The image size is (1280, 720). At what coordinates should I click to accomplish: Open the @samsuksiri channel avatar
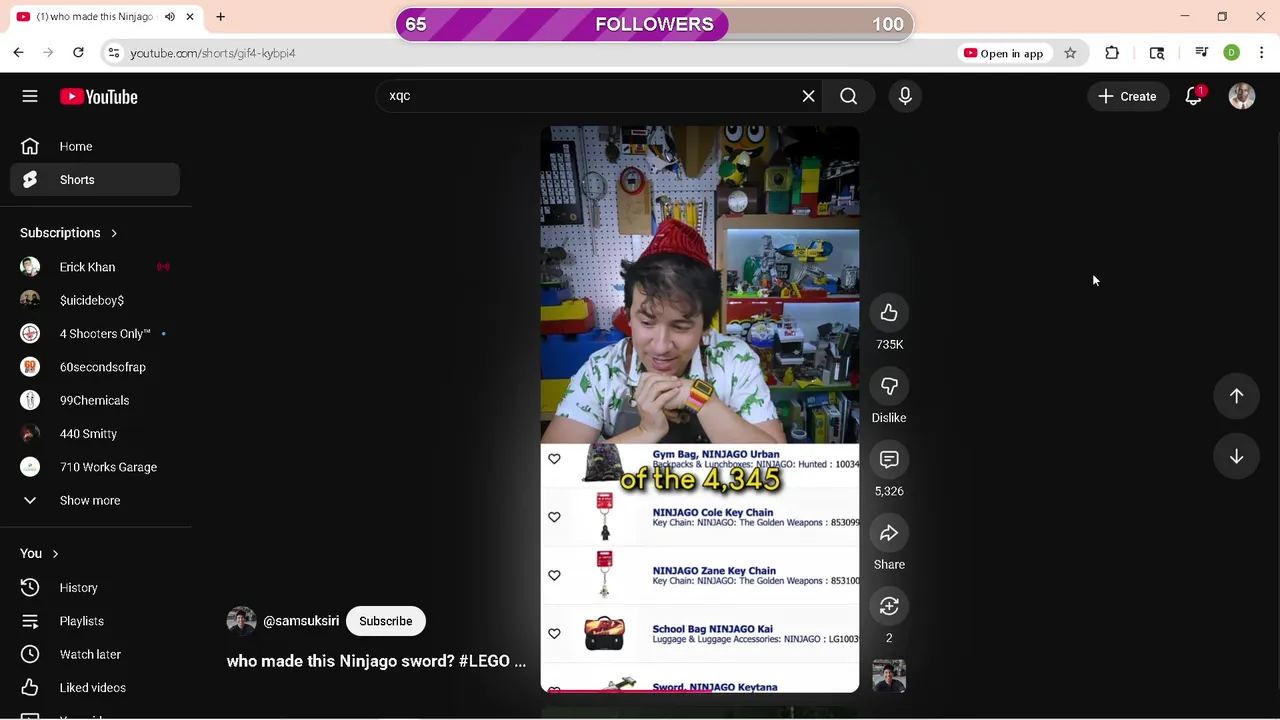pos(241,621)
